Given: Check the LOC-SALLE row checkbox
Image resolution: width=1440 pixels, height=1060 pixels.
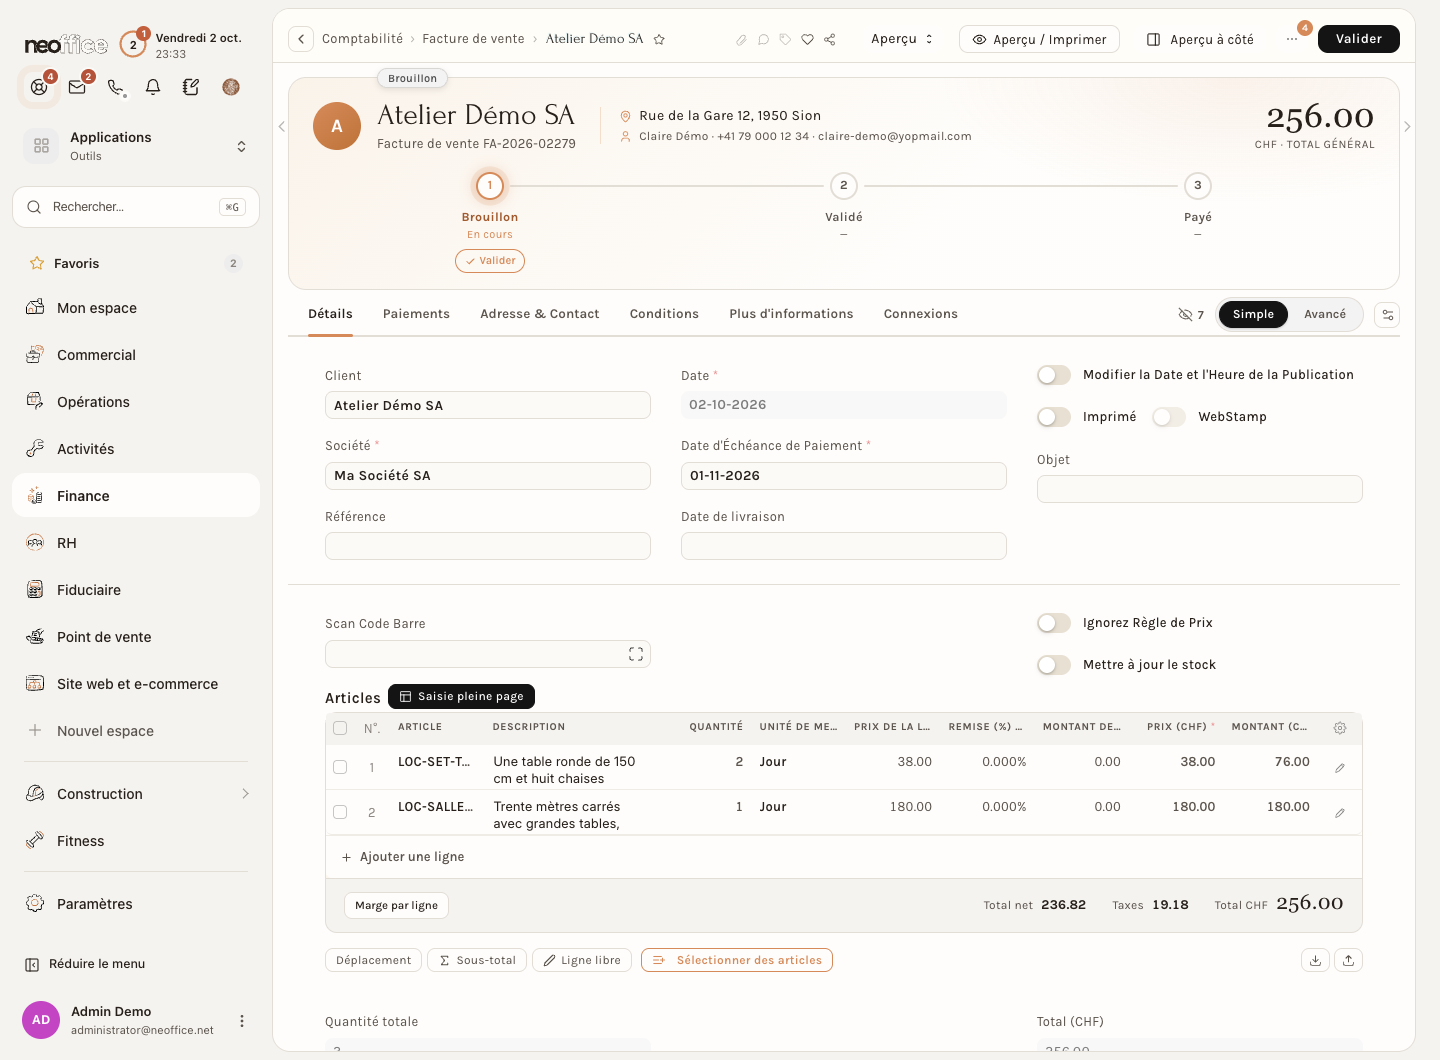Looking at the screenshot, I should pyautogui.click(x=340, y=812).
